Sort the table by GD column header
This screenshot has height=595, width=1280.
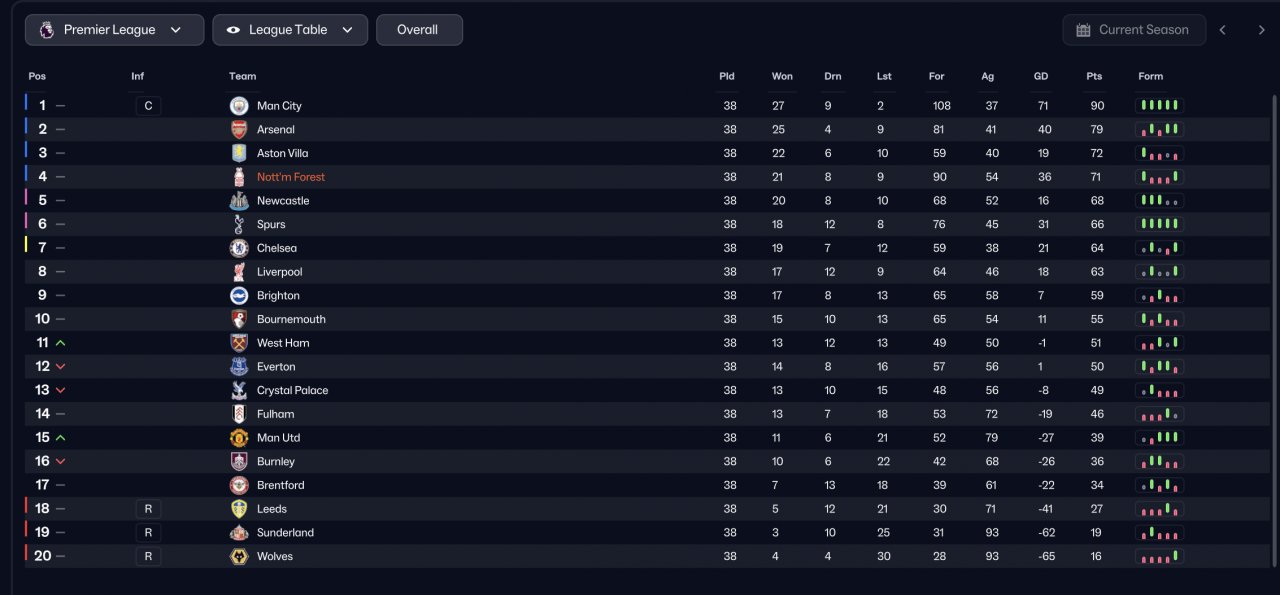pyautogui.click(x=1041, y=76)
